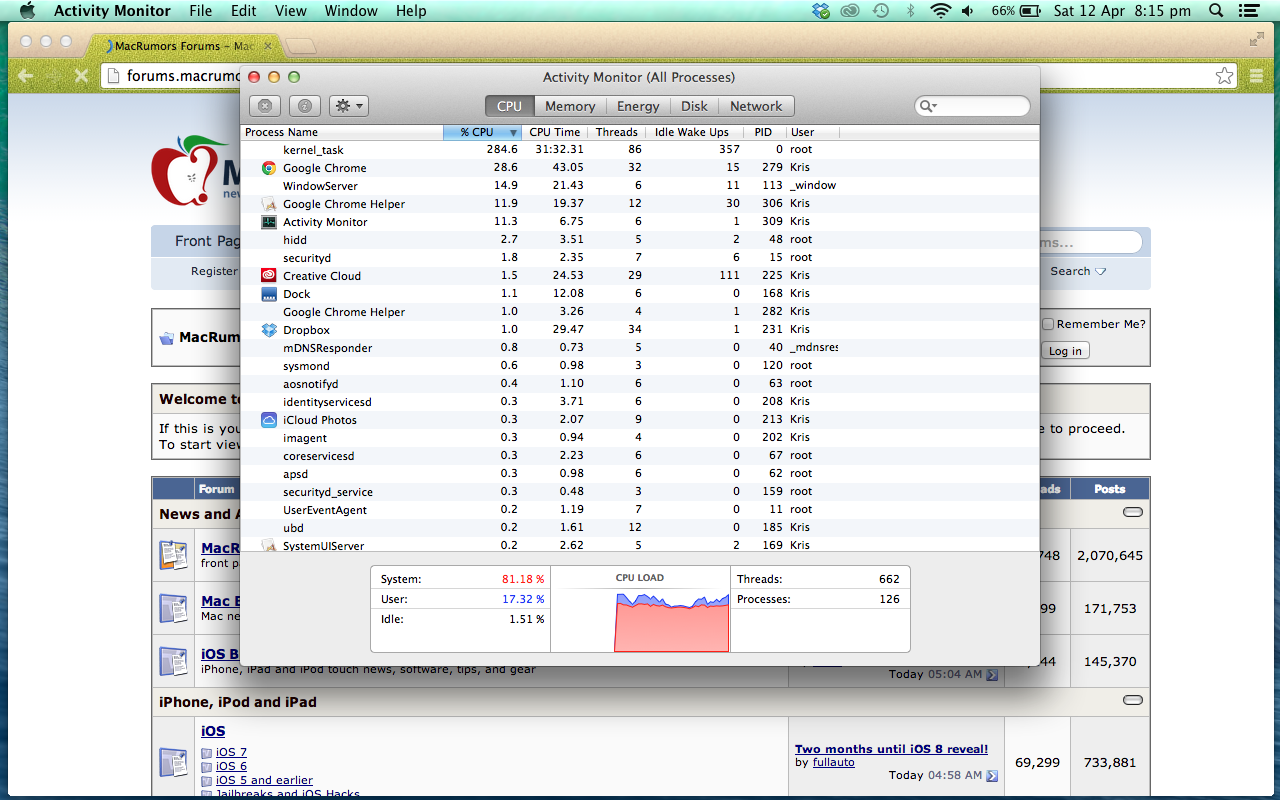Screen dimensions: 1280x800
Task: Select the first Google Chrome Helper row icon
Action: 269,204
